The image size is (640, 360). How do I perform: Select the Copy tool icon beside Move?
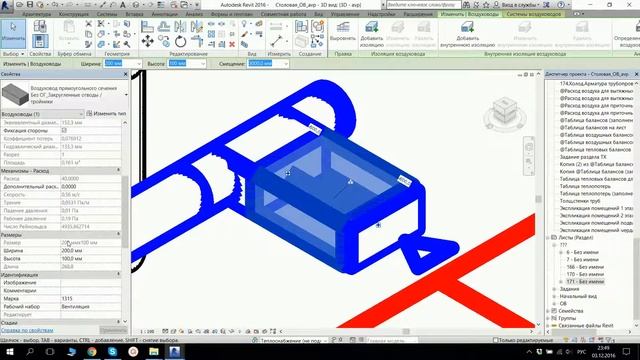tap(164, 41)
